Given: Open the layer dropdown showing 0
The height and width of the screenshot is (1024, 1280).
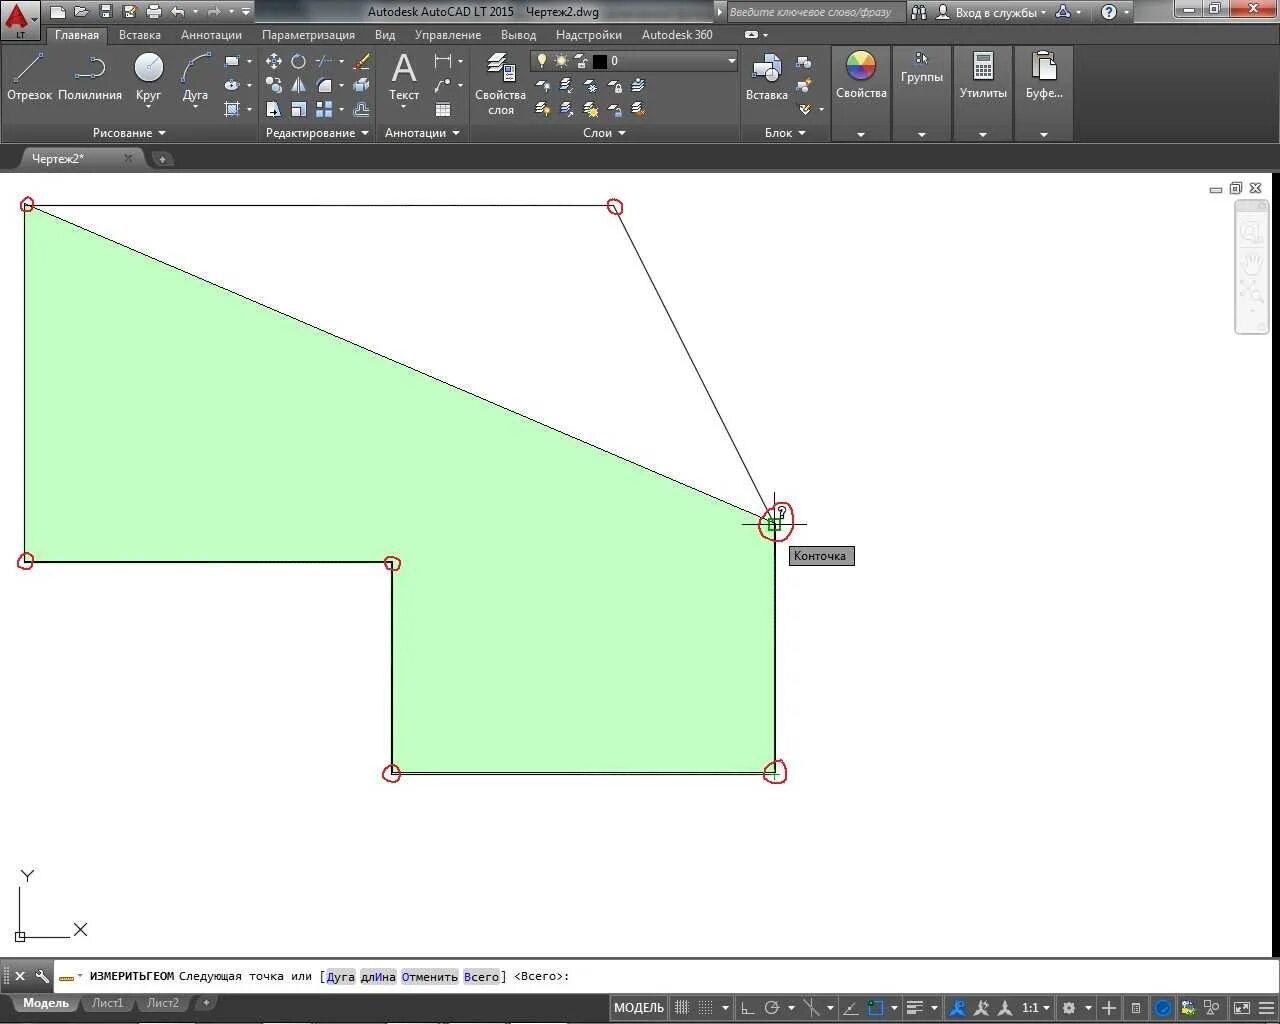Looking at the screenshot, I should (634, 61).
